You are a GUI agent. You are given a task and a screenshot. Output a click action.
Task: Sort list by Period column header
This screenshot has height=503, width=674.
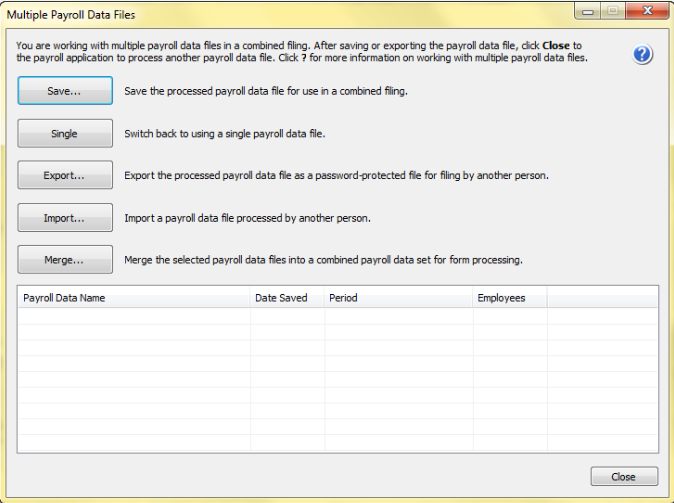[x=398, y=298]
